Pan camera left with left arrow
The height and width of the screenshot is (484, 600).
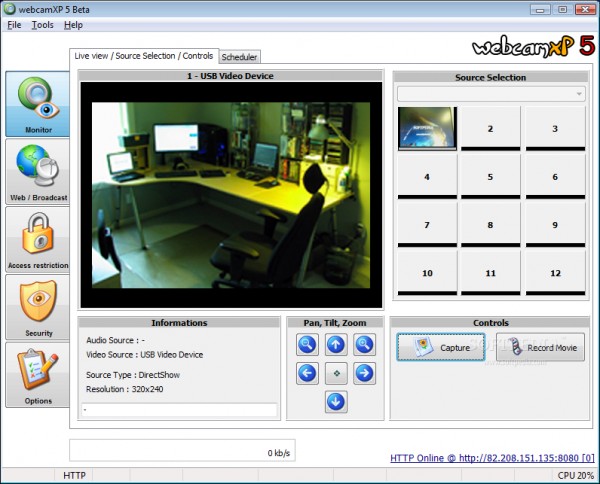307,373
